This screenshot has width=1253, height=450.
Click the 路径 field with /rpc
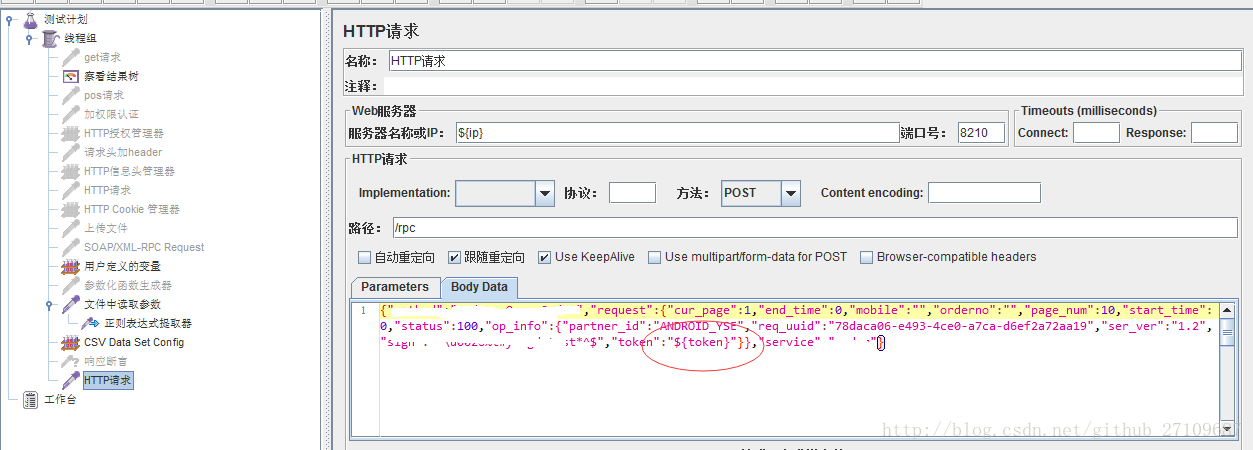coord(815,227)
